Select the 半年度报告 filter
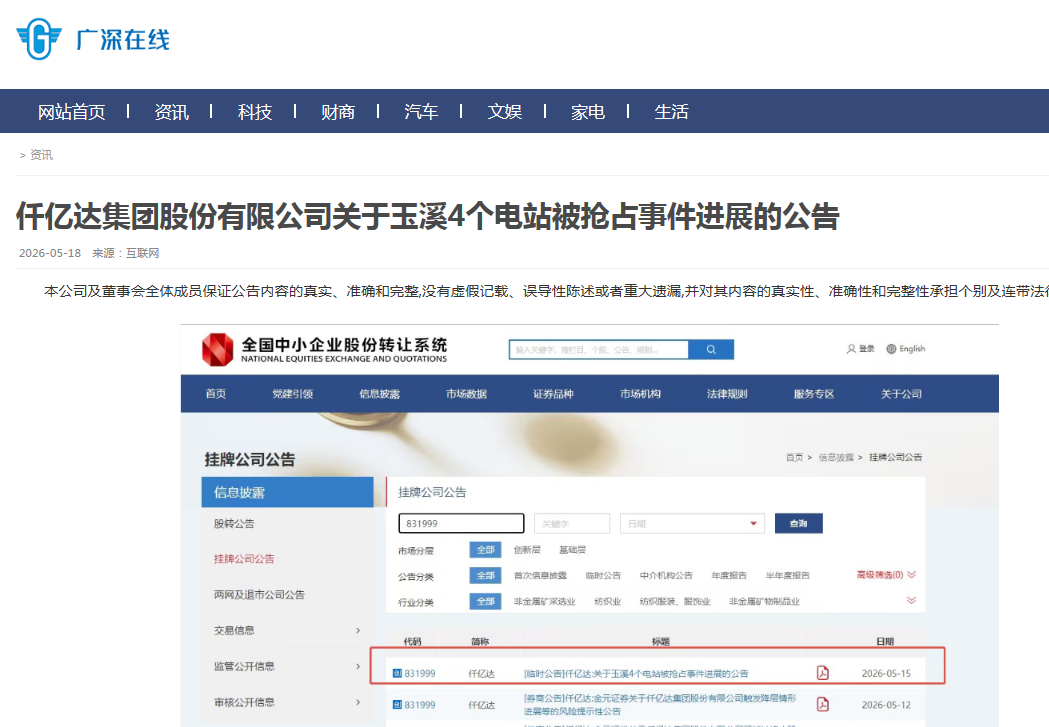 [787, 575]
